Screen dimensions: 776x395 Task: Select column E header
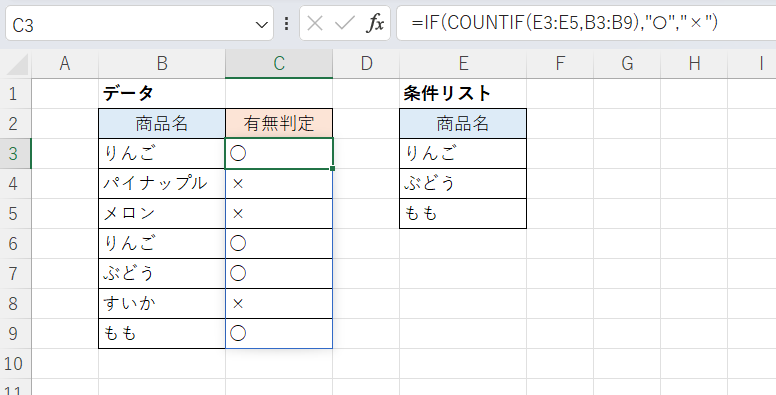point(463,63)
